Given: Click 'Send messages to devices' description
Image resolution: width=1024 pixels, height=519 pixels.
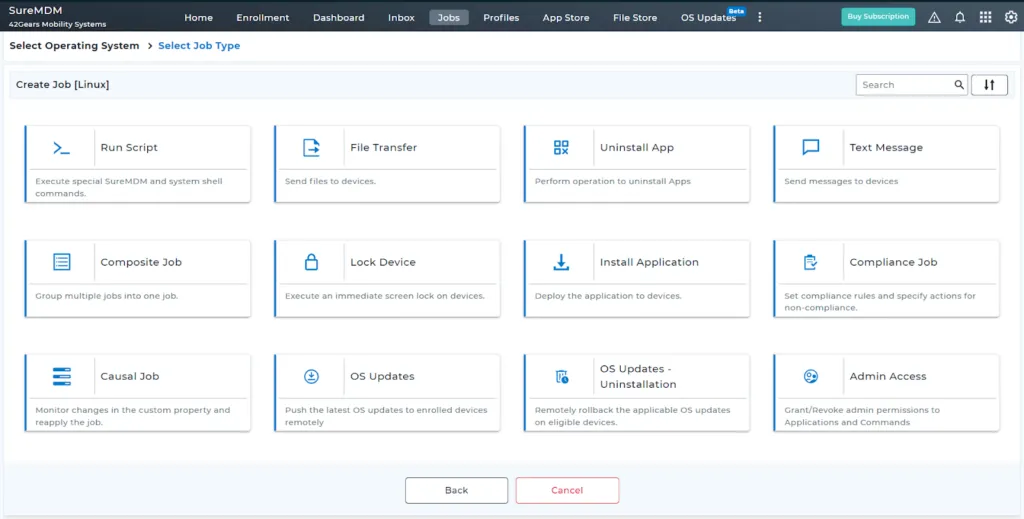Looking at the screenshot, I should pos(841,181).
